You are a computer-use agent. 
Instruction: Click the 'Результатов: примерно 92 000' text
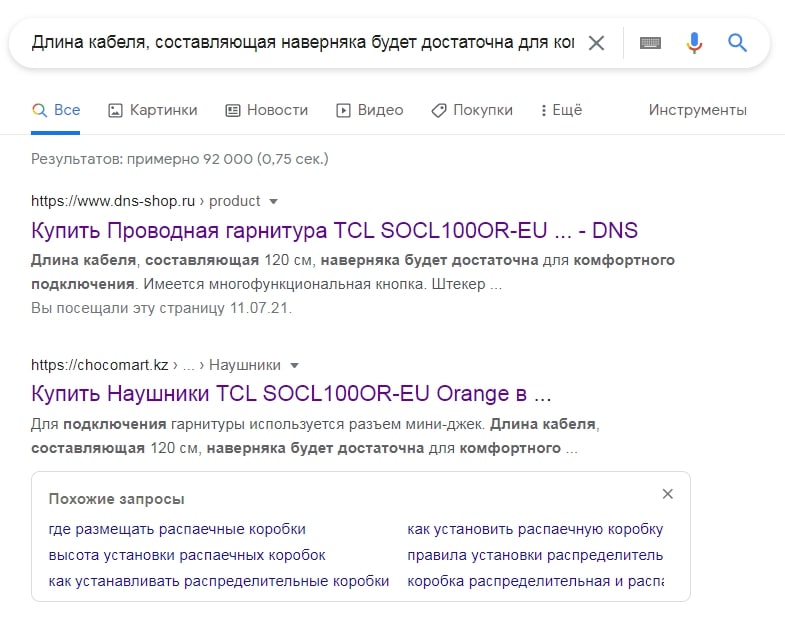(x=180, y=159)
